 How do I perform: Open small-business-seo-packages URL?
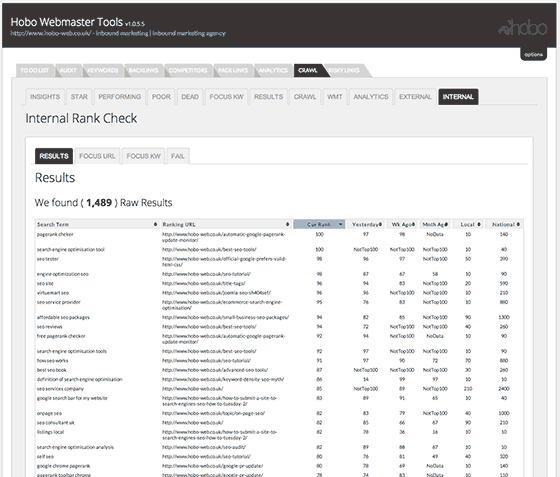tap(225, 317)
